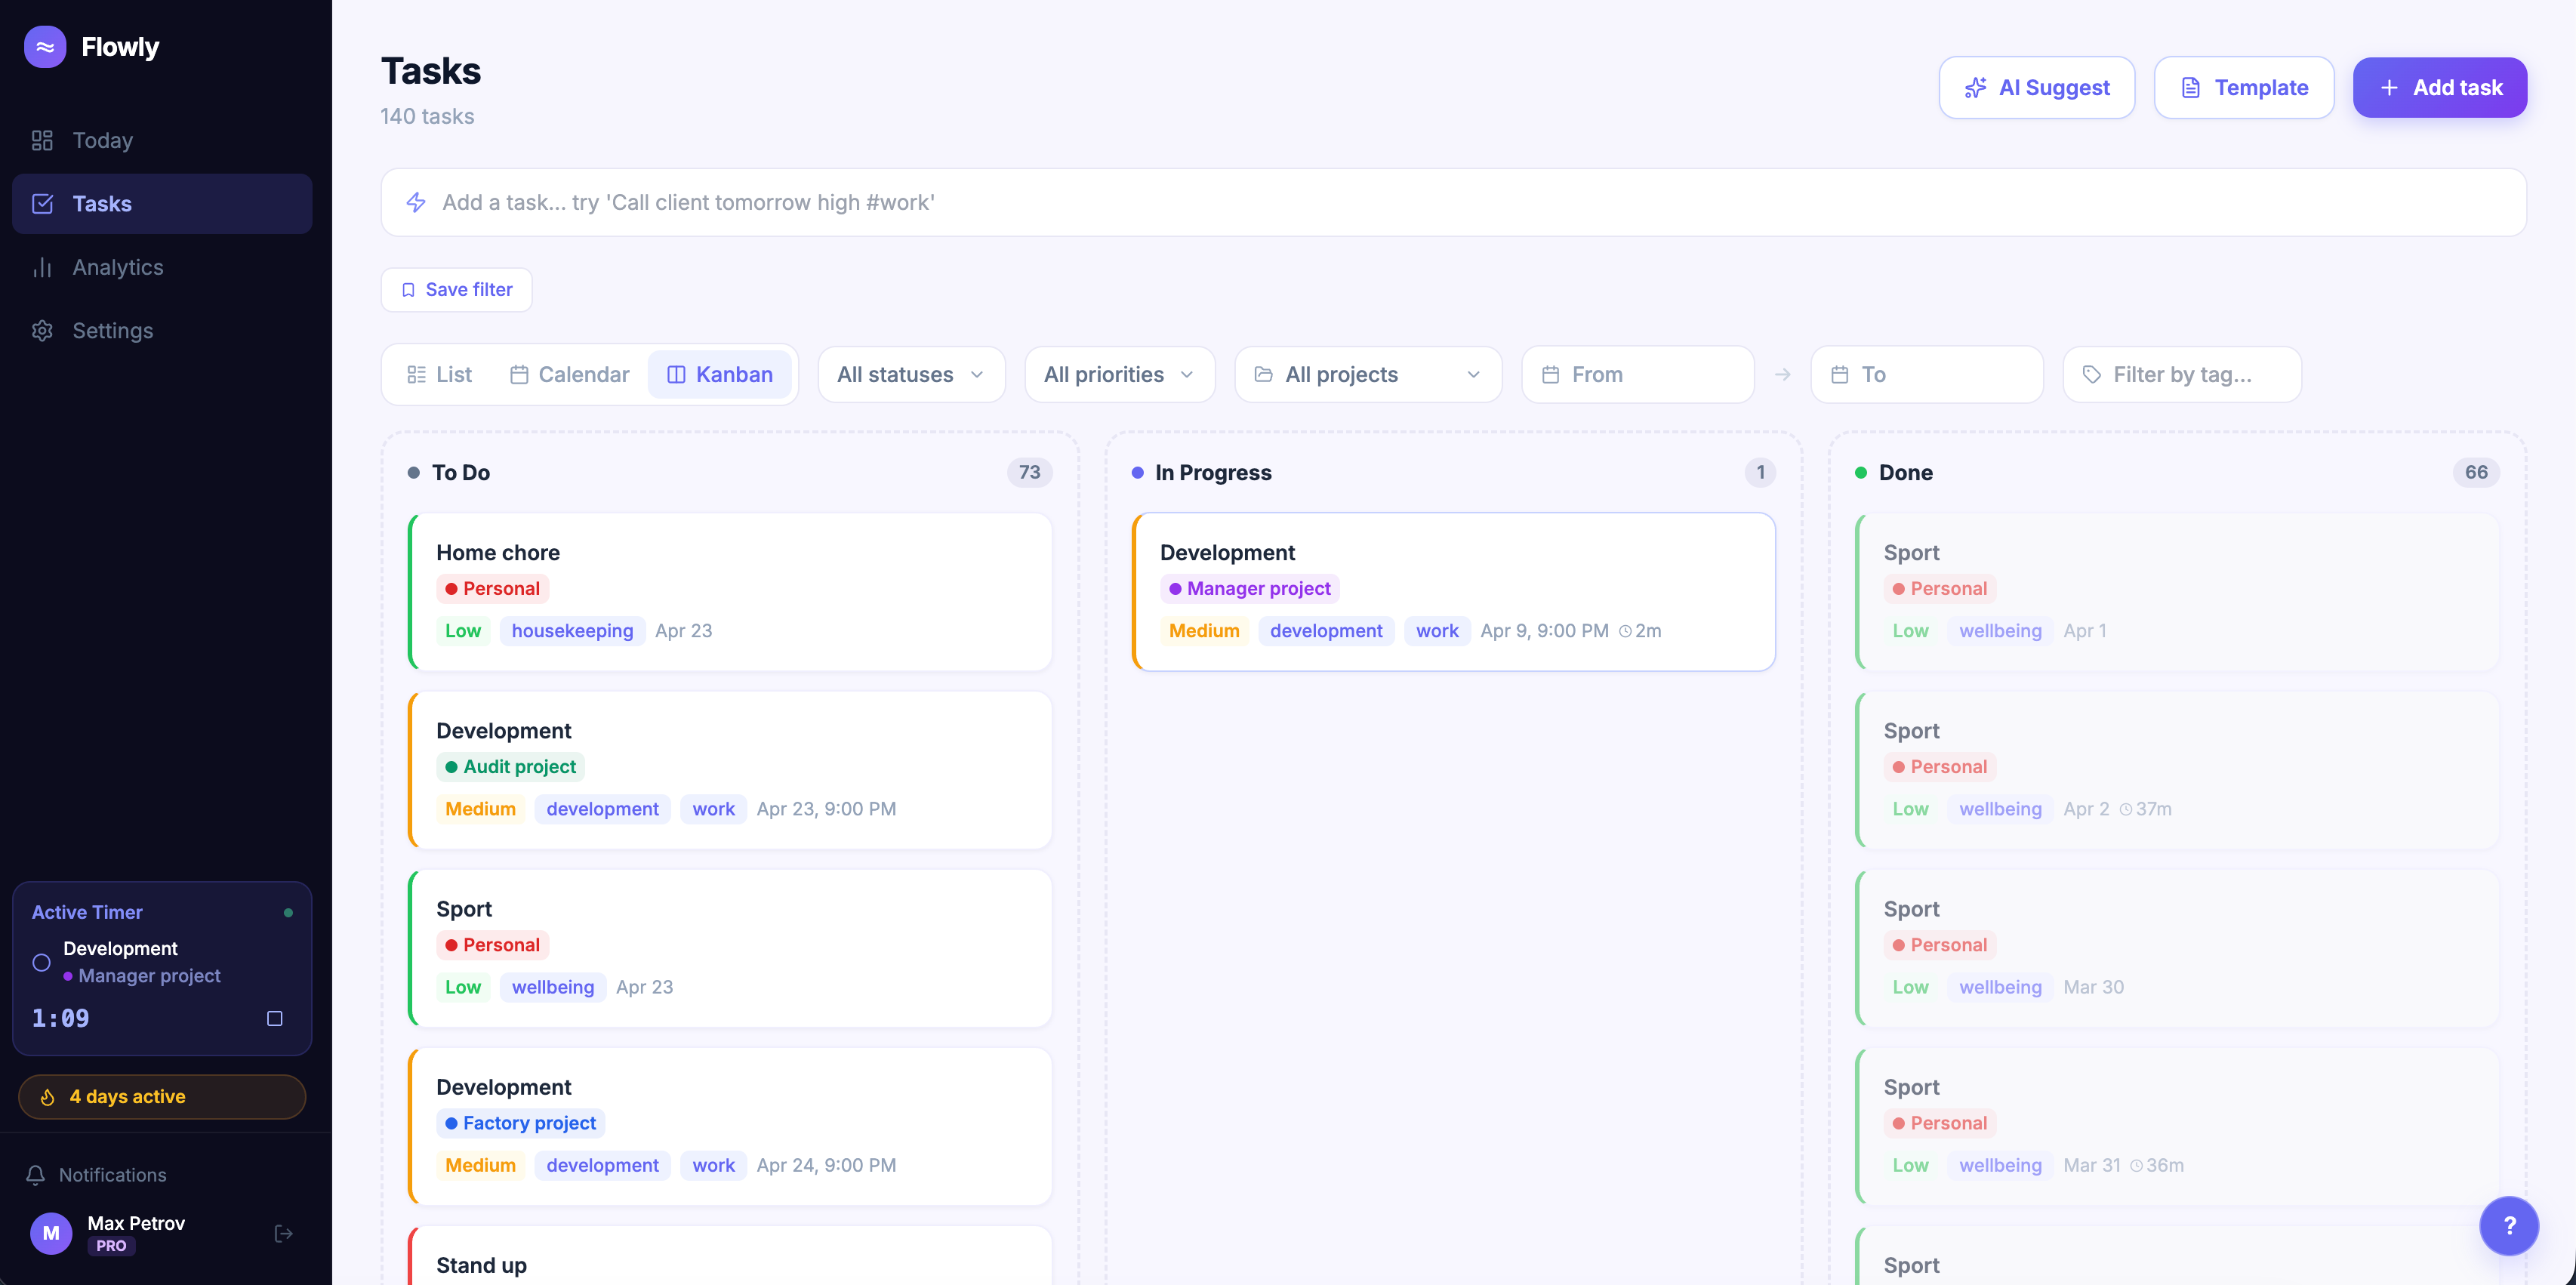Image resolution: width=2576 pixels, height=1285 pixels.
Task: Expand the All projects dropdown
Action: [x=1367, y=374]
